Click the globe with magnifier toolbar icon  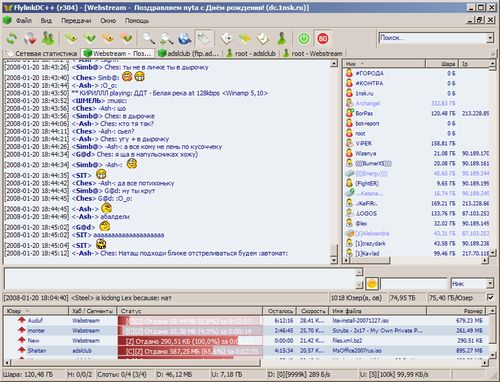[x=184, y=39]
